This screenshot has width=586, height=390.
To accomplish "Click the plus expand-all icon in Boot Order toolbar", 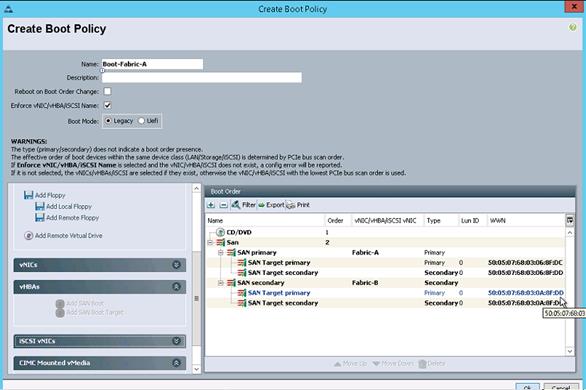I will [211, 205].
